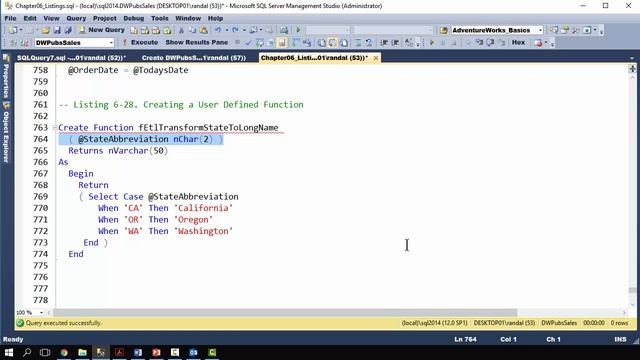
Task: Click the Database Engine Query icon
Action: click(134, 30)
